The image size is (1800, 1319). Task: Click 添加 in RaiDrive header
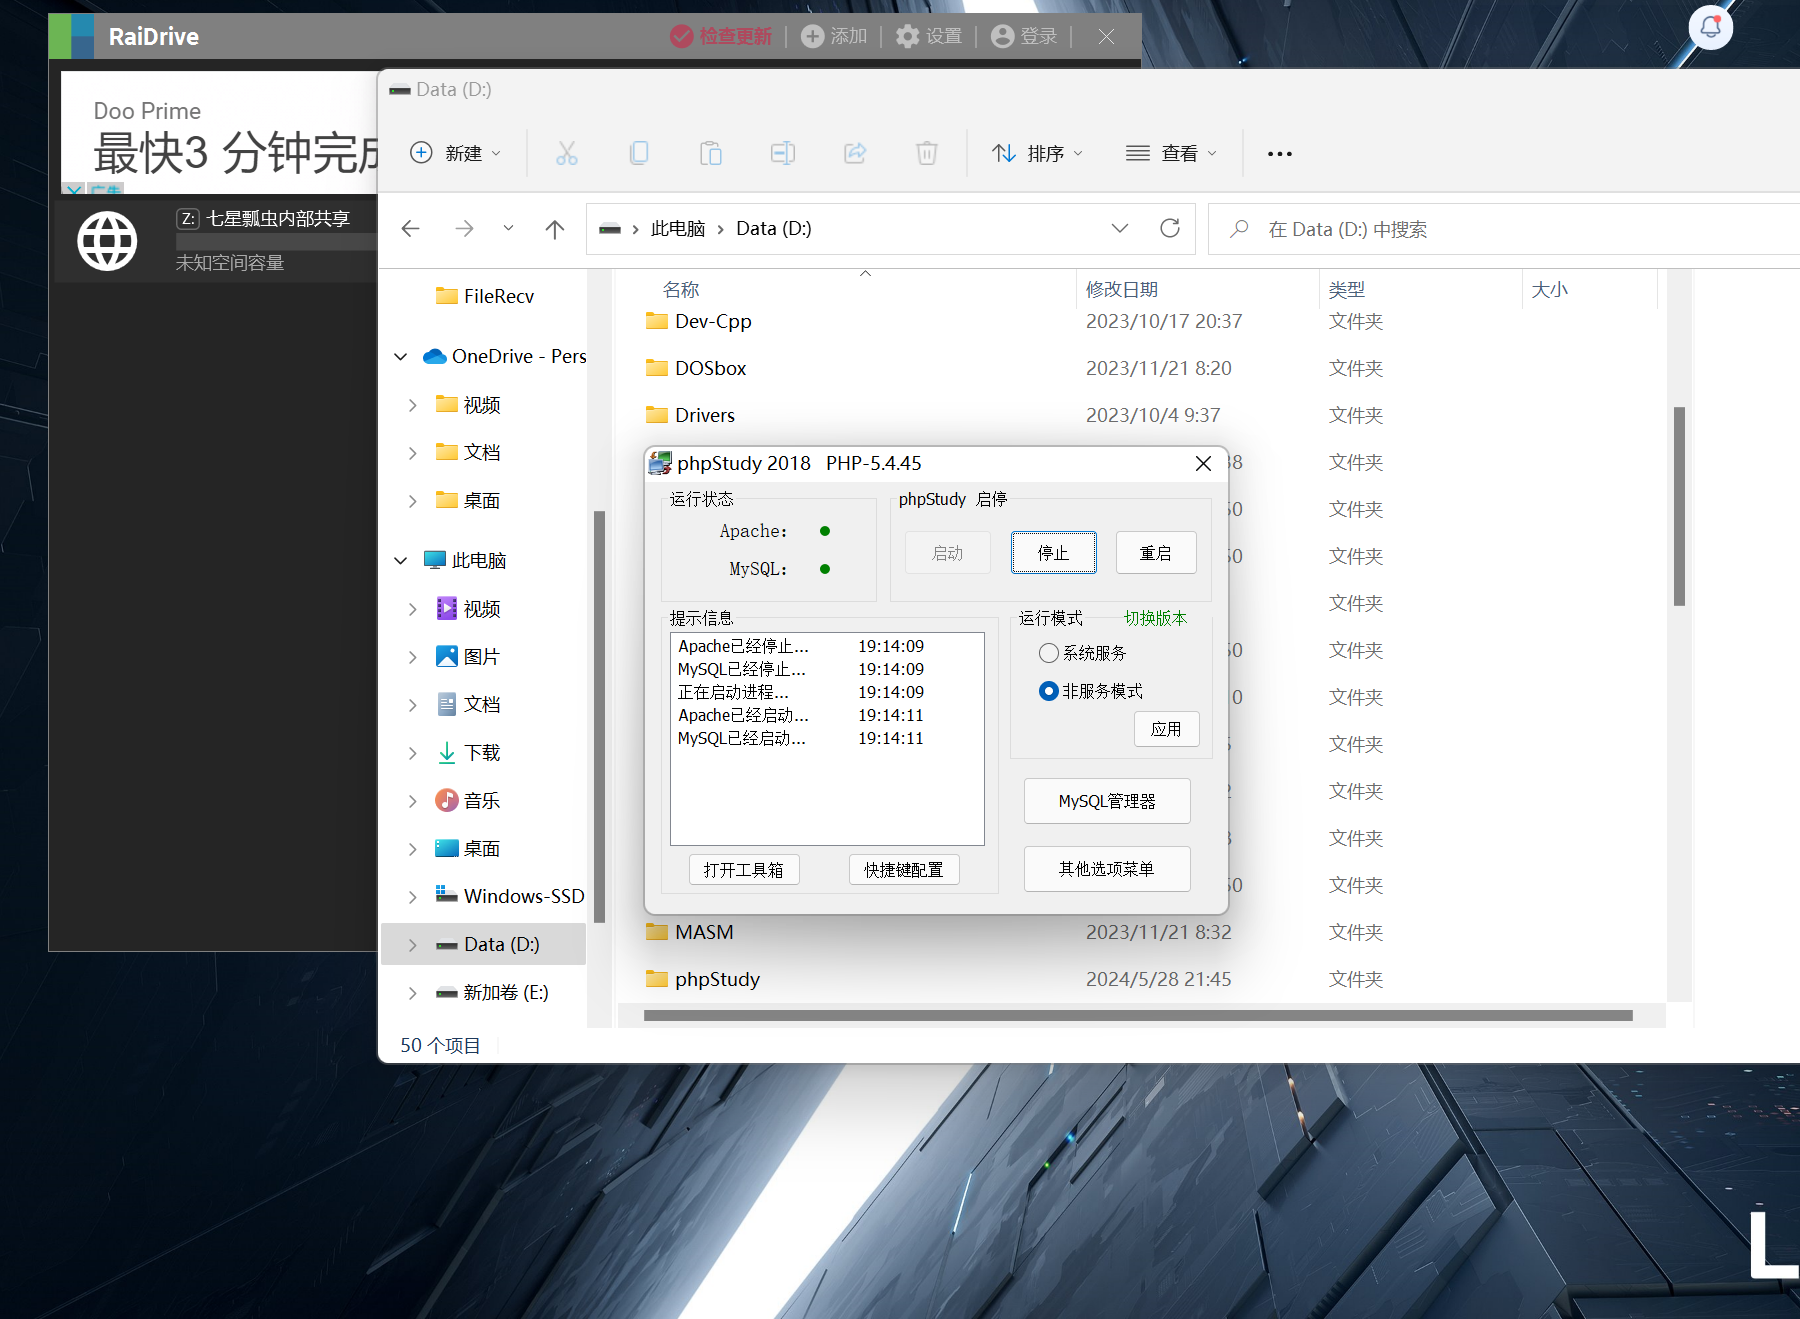pyautogui.click(x=835, y=36)
